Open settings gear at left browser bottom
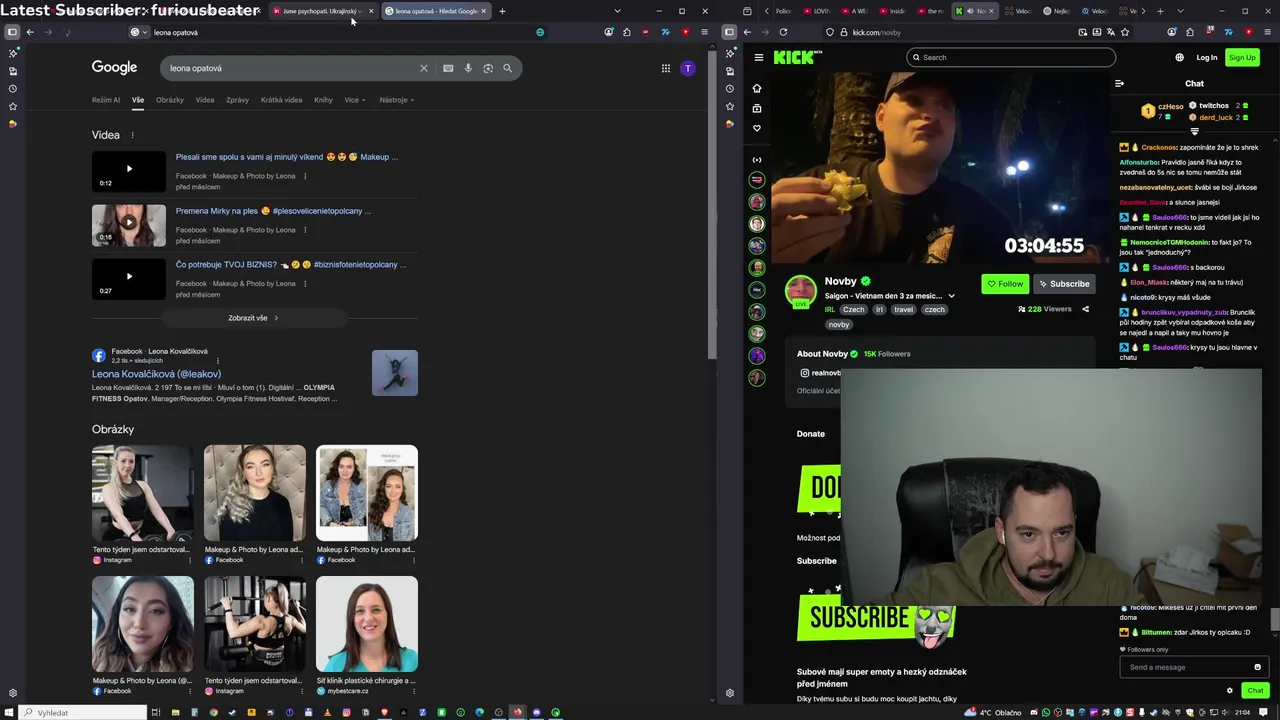Screen dimensions: 1280x720 click(x=12, y=693)
